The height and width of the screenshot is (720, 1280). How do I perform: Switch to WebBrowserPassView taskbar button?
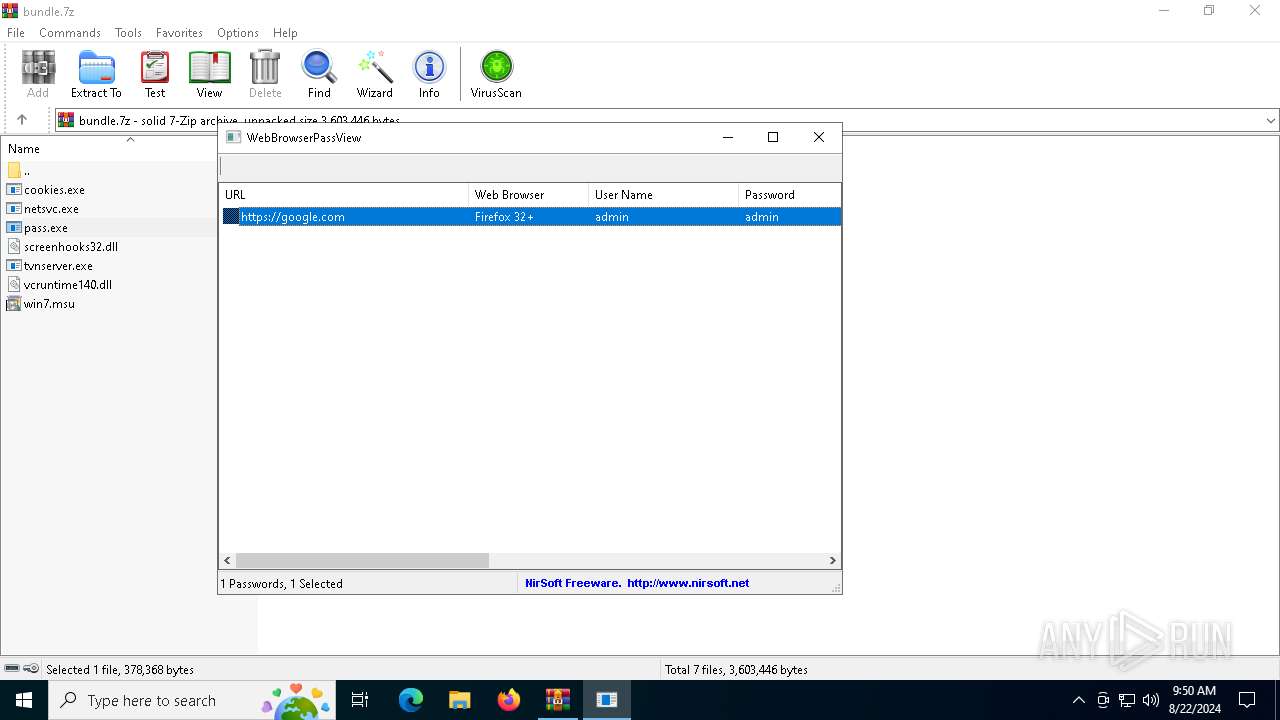click(607, 700)
